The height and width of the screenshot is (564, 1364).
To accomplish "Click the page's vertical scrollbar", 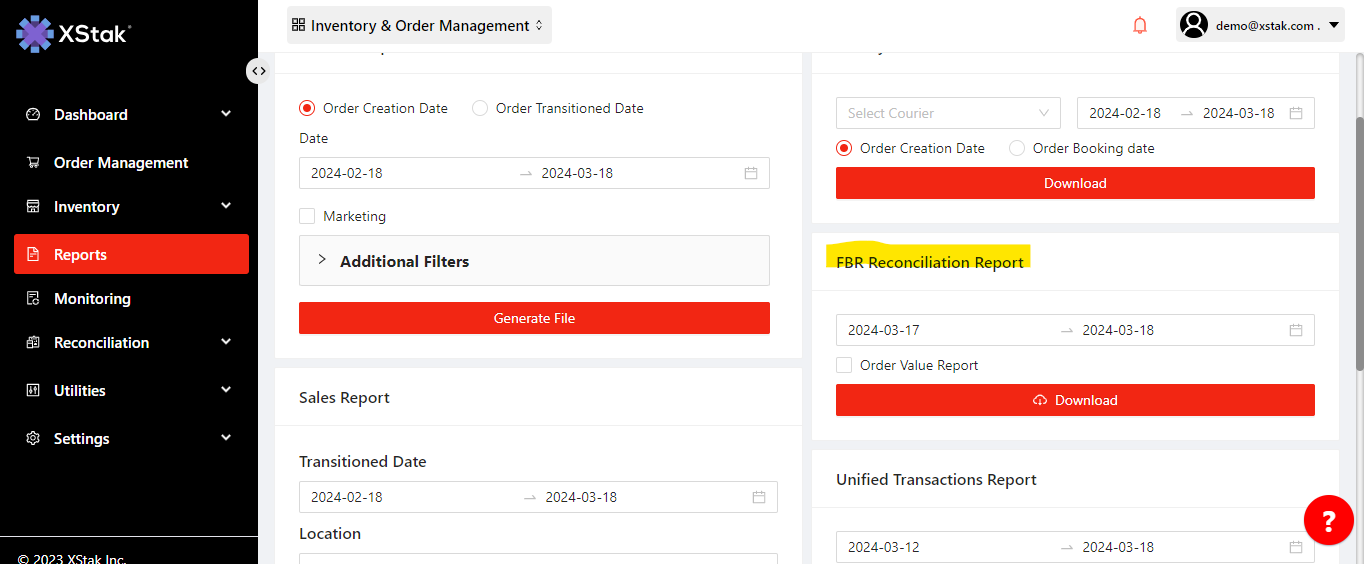I will pos(1358,250).
